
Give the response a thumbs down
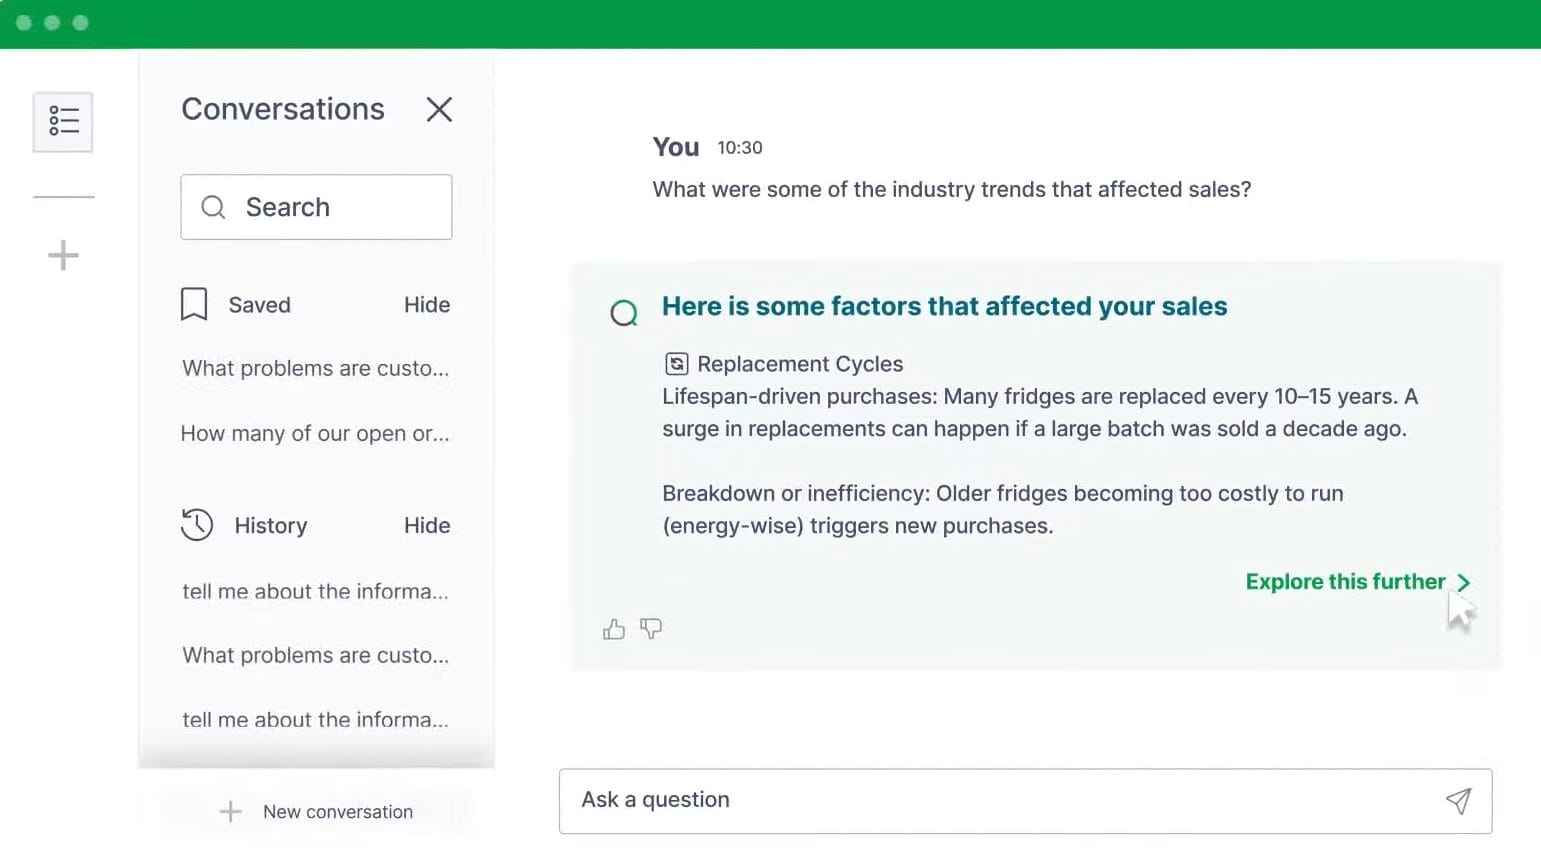[651, 629]
